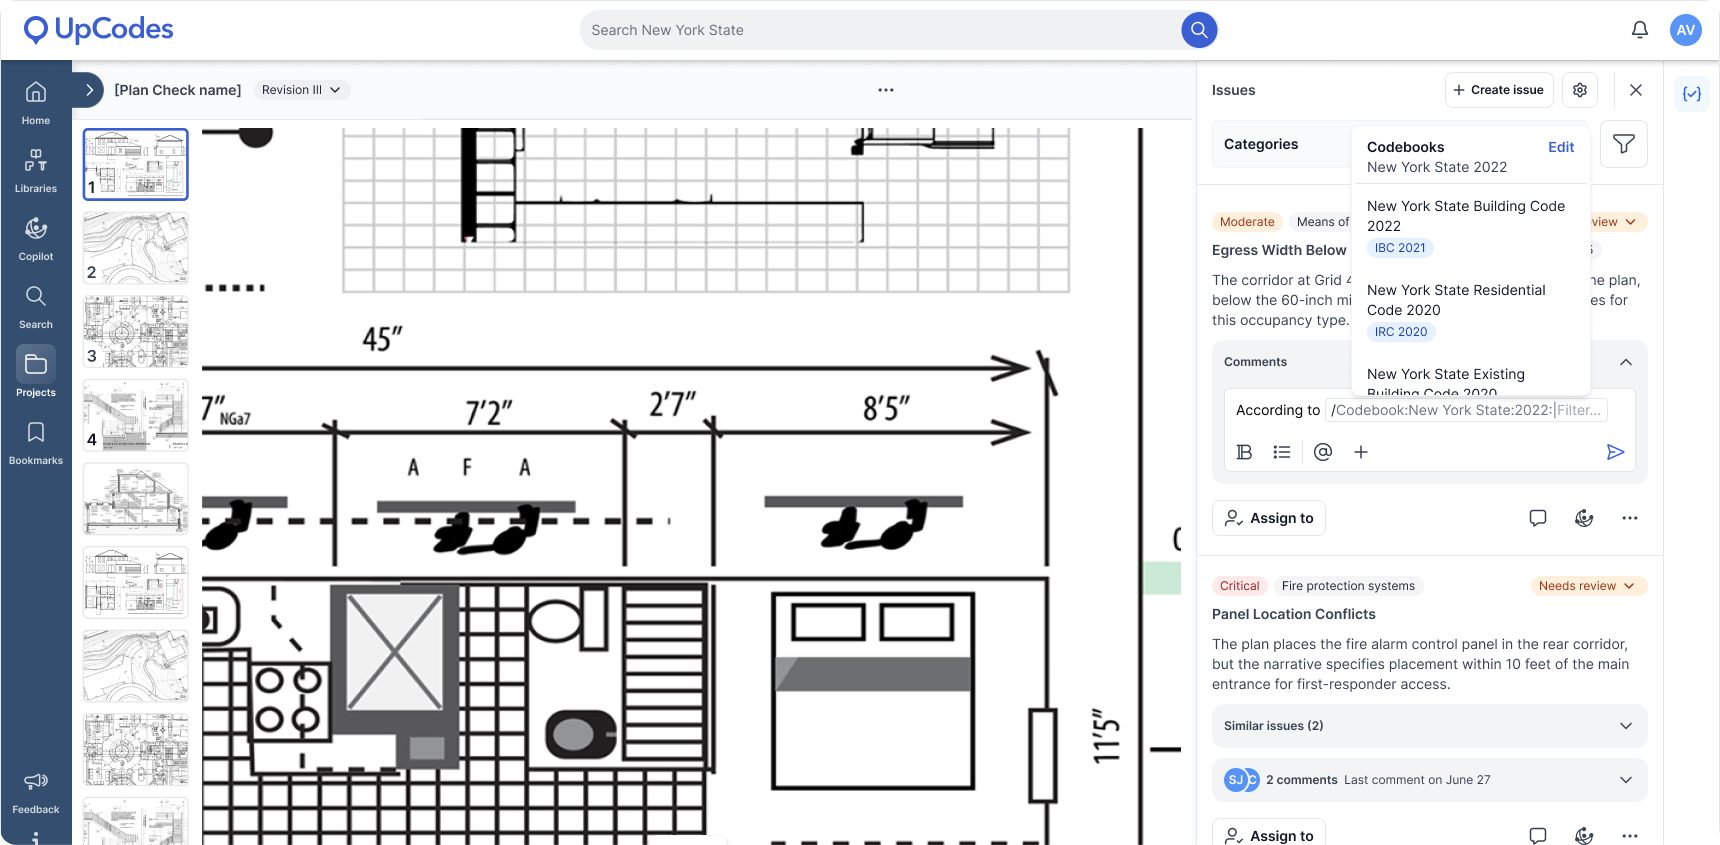The height and width of the screenshot is (845, 1720).
Task: Open the AV user avatar menu
Action: coord(1686,30)
